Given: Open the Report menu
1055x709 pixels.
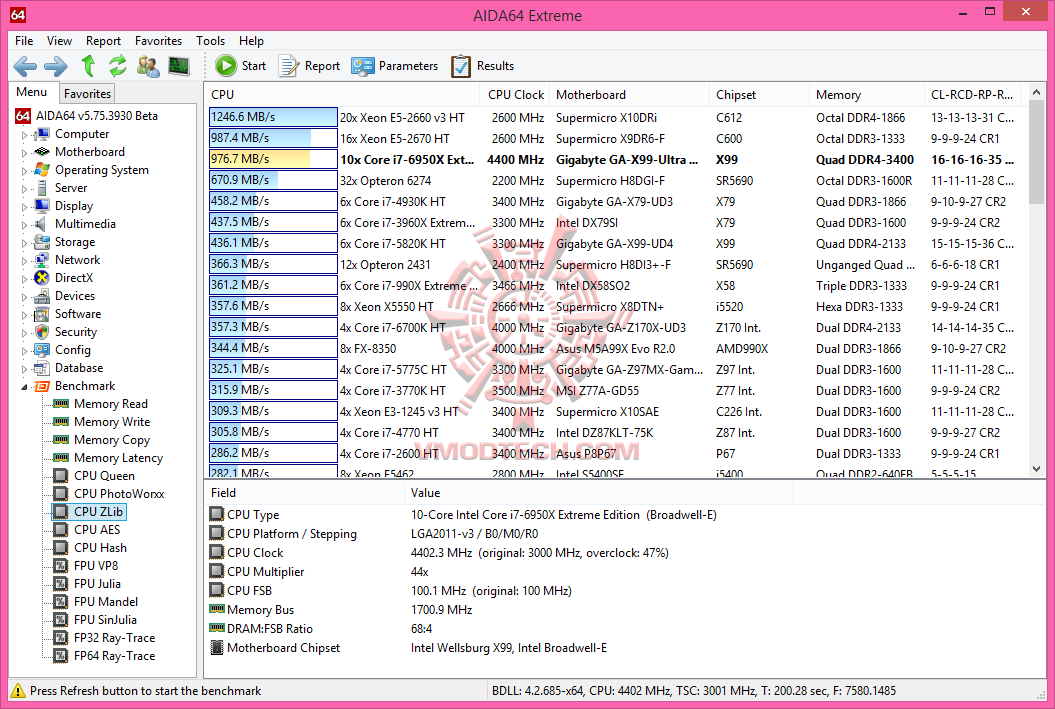Looking at the screenshot, I should 103,41.
